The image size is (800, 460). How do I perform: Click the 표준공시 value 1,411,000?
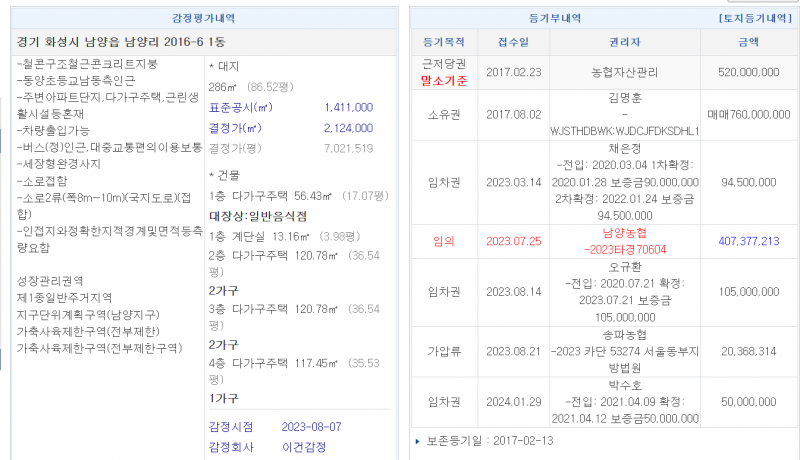[349, 107]
